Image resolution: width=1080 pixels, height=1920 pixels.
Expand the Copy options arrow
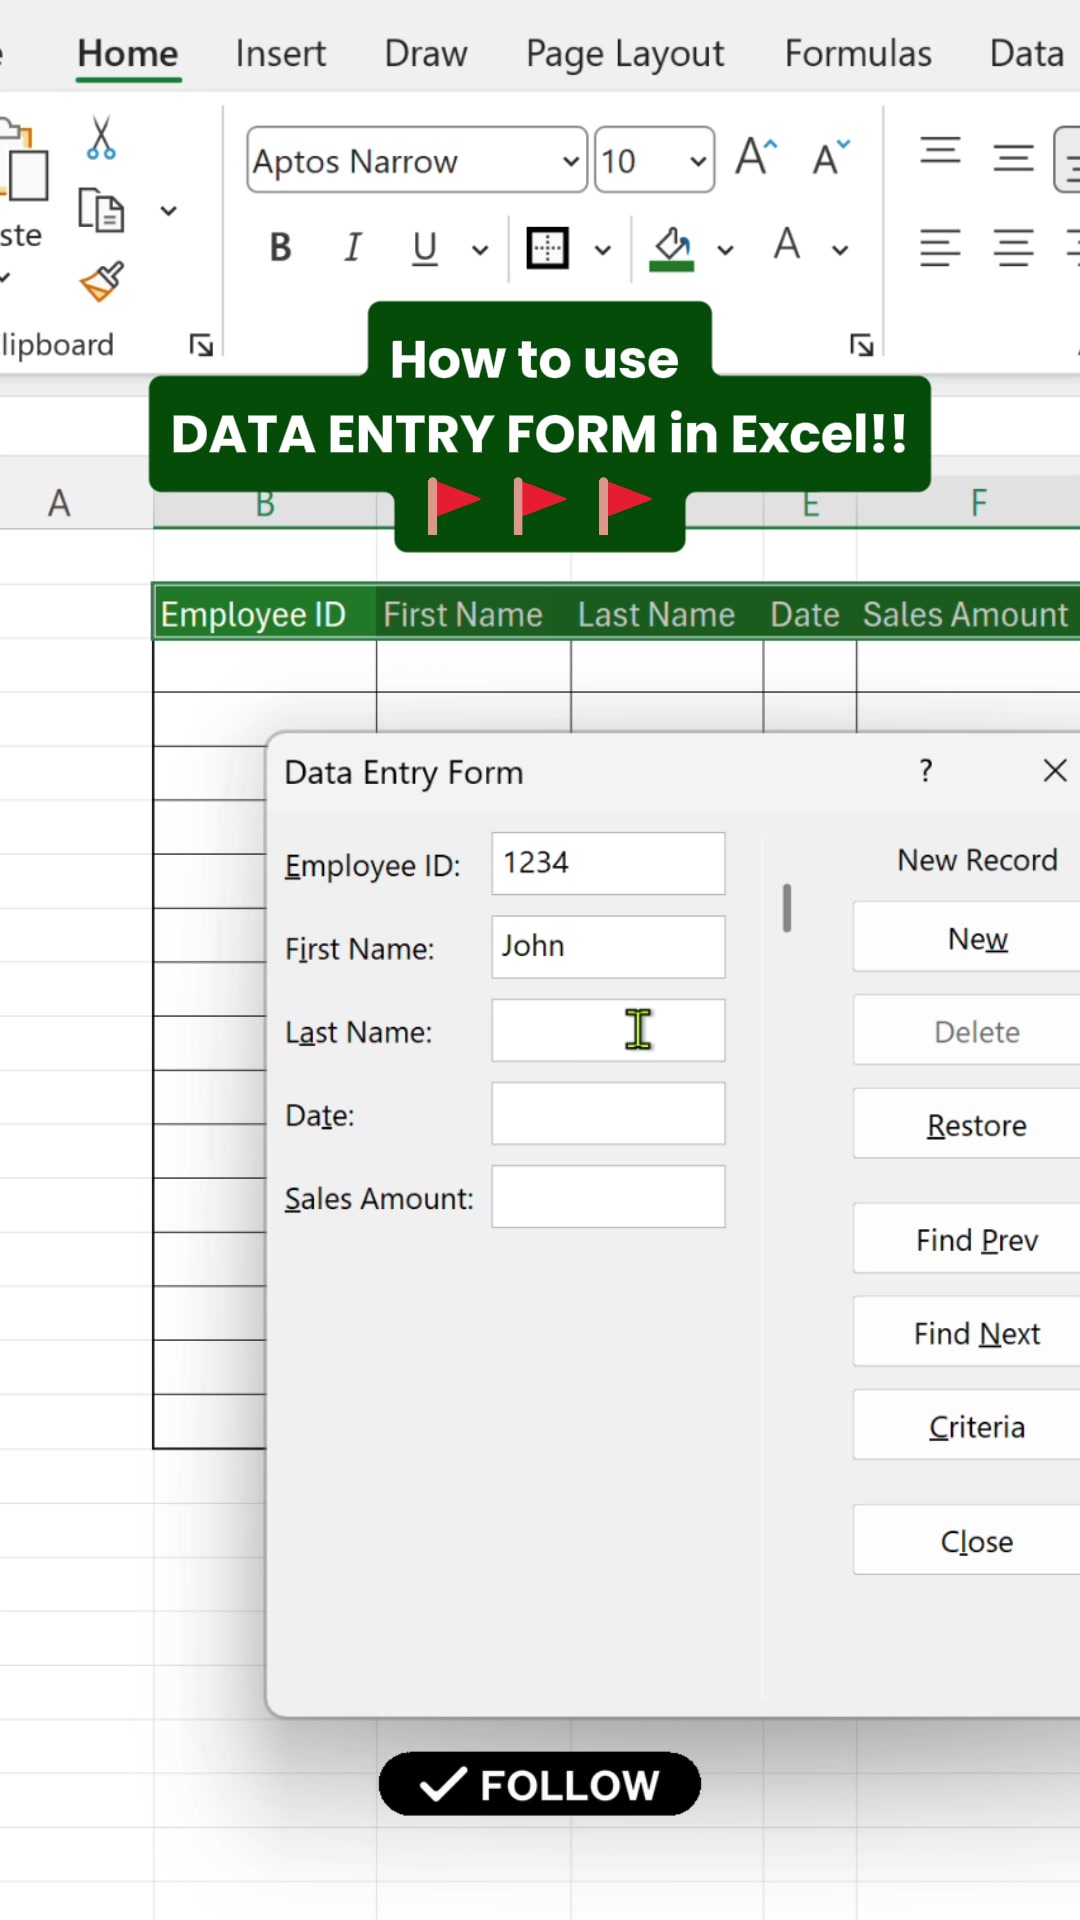(x=168, y=210)
